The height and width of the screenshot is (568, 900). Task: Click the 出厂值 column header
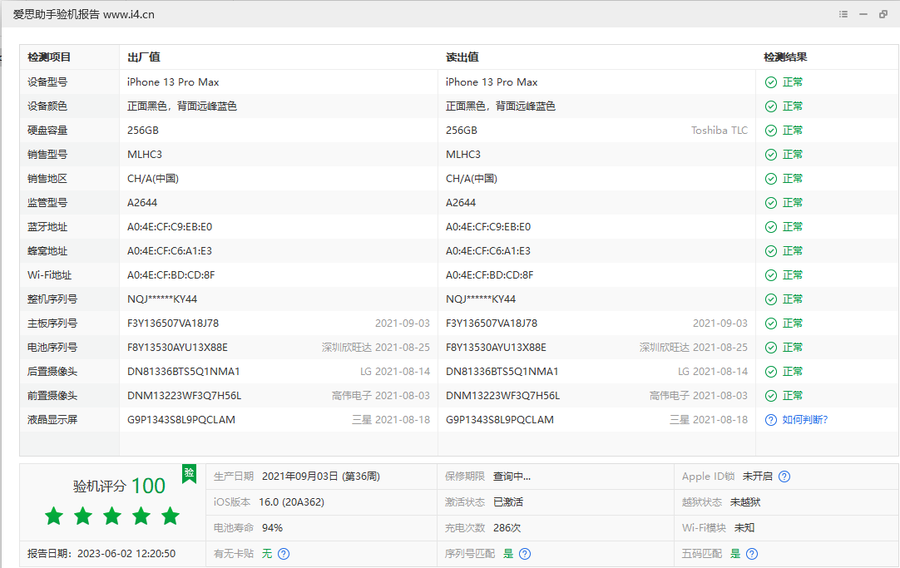point(143,57)
